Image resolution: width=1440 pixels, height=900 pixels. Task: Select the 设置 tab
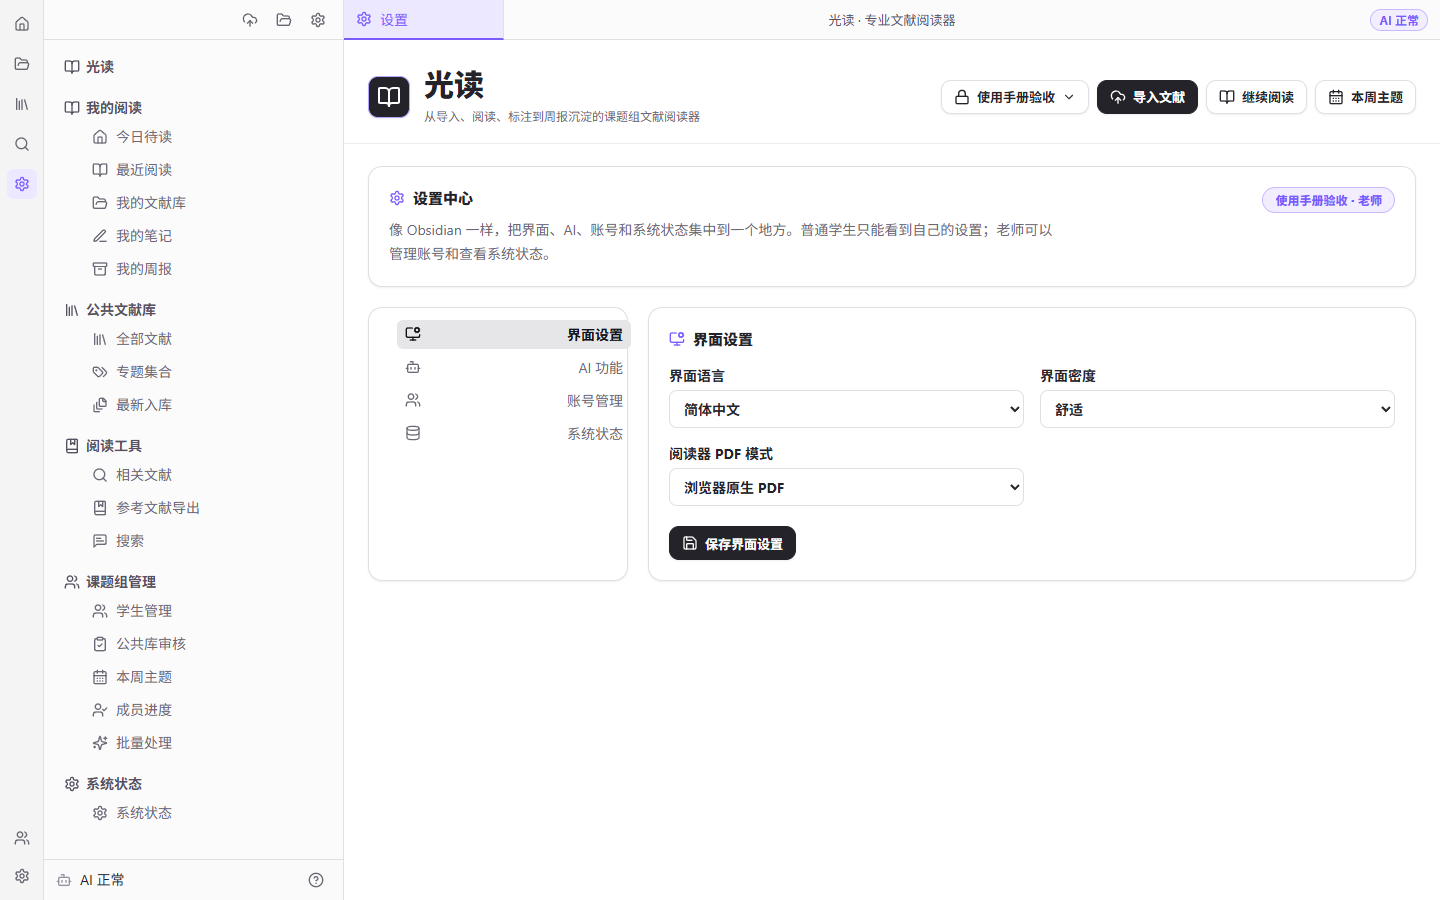coord(423,20)
